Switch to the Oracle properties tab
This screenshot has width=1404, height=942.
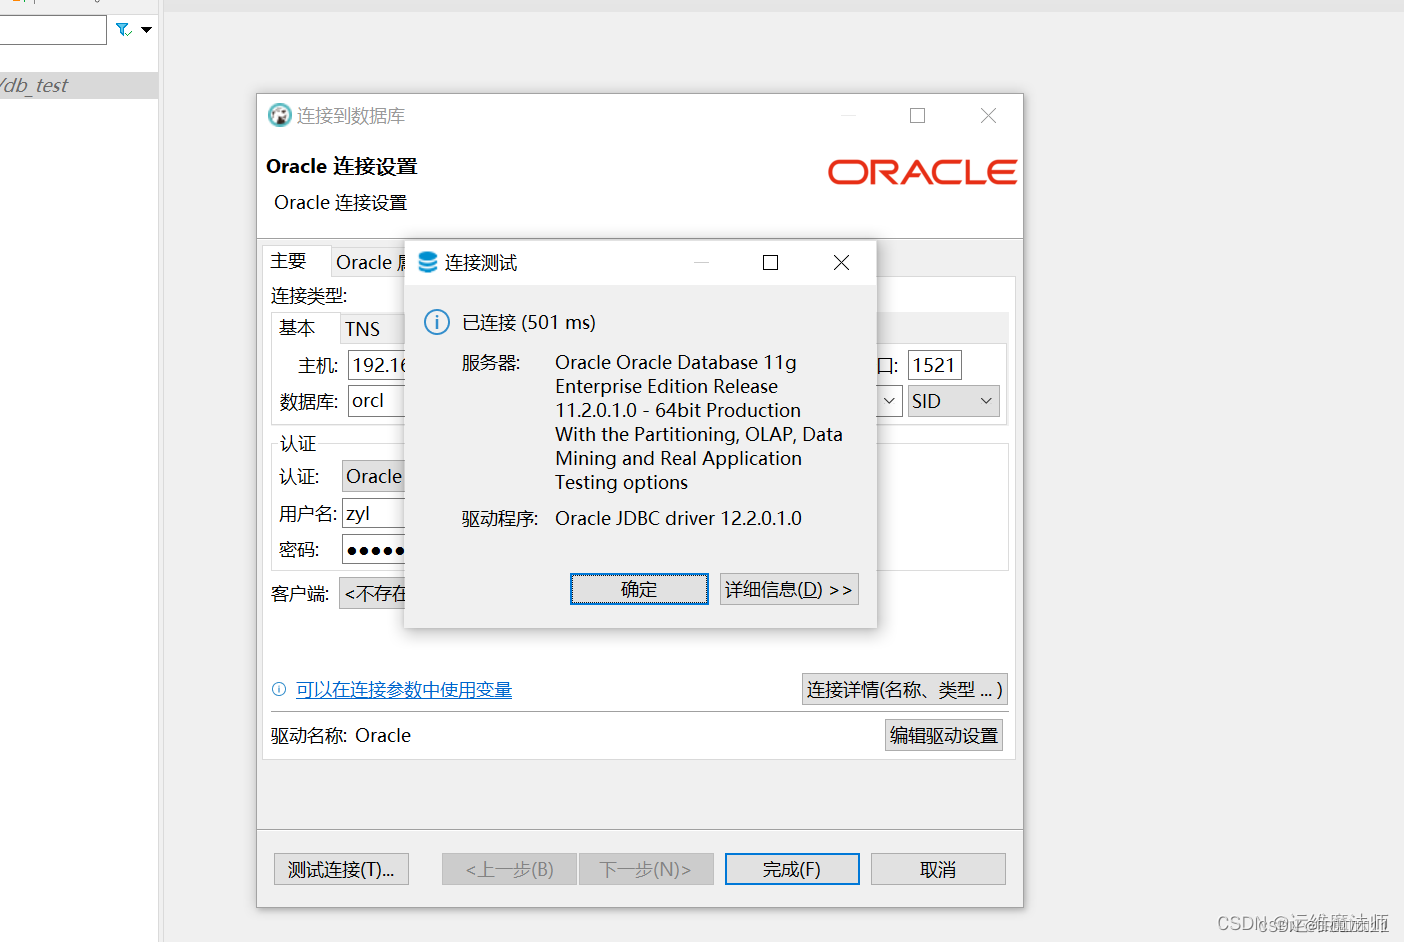pos(370,262)
